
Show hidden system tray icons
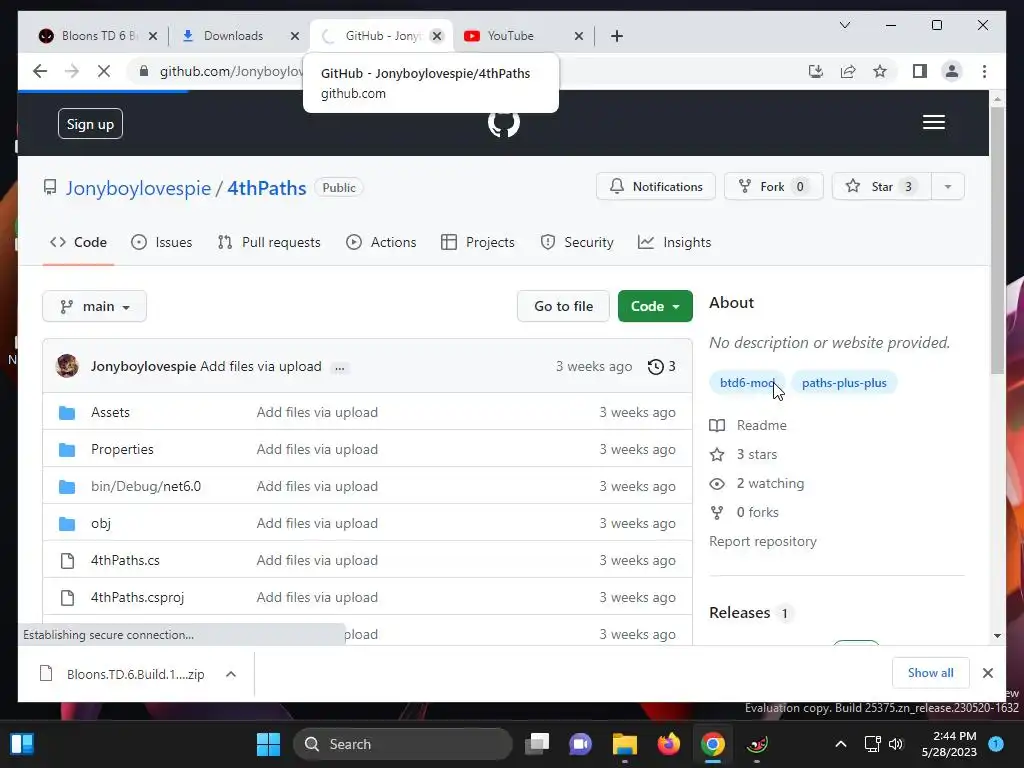click(840, 744)
